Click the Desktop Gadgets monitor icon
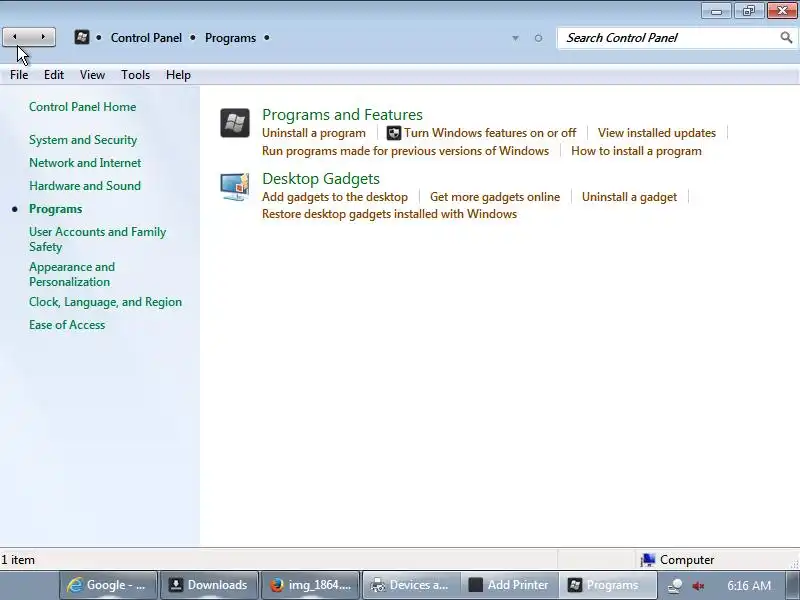 235,187
